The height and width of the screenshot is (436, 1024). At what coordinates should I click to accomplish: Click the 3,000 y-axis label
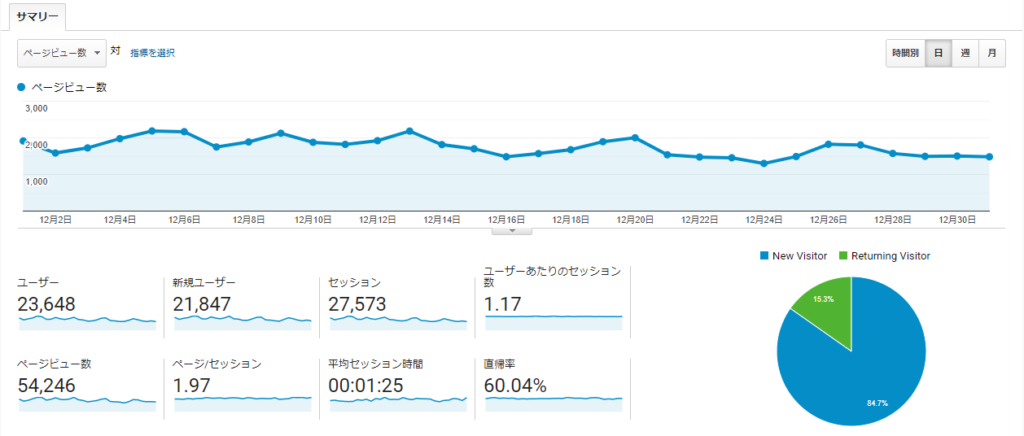coord(36,108)
